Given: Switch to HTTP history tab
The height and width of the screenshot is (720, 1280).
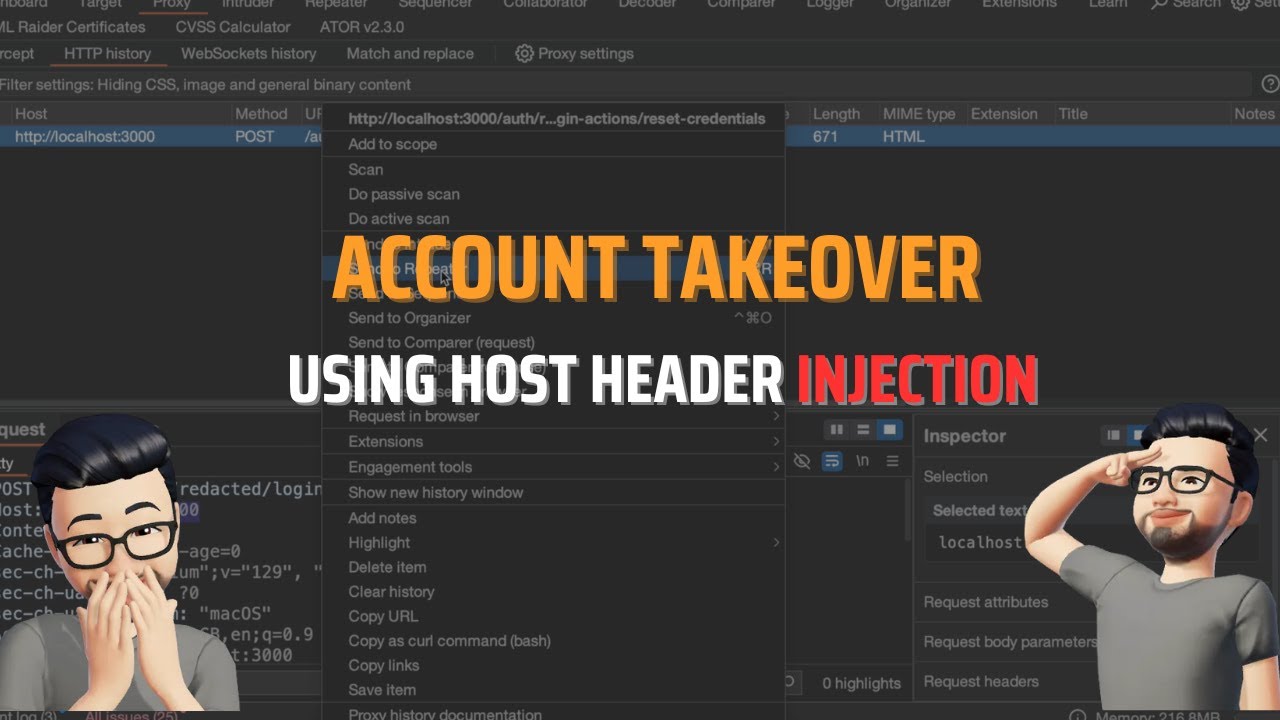Looking at the screenshot, I should [107, 53].
